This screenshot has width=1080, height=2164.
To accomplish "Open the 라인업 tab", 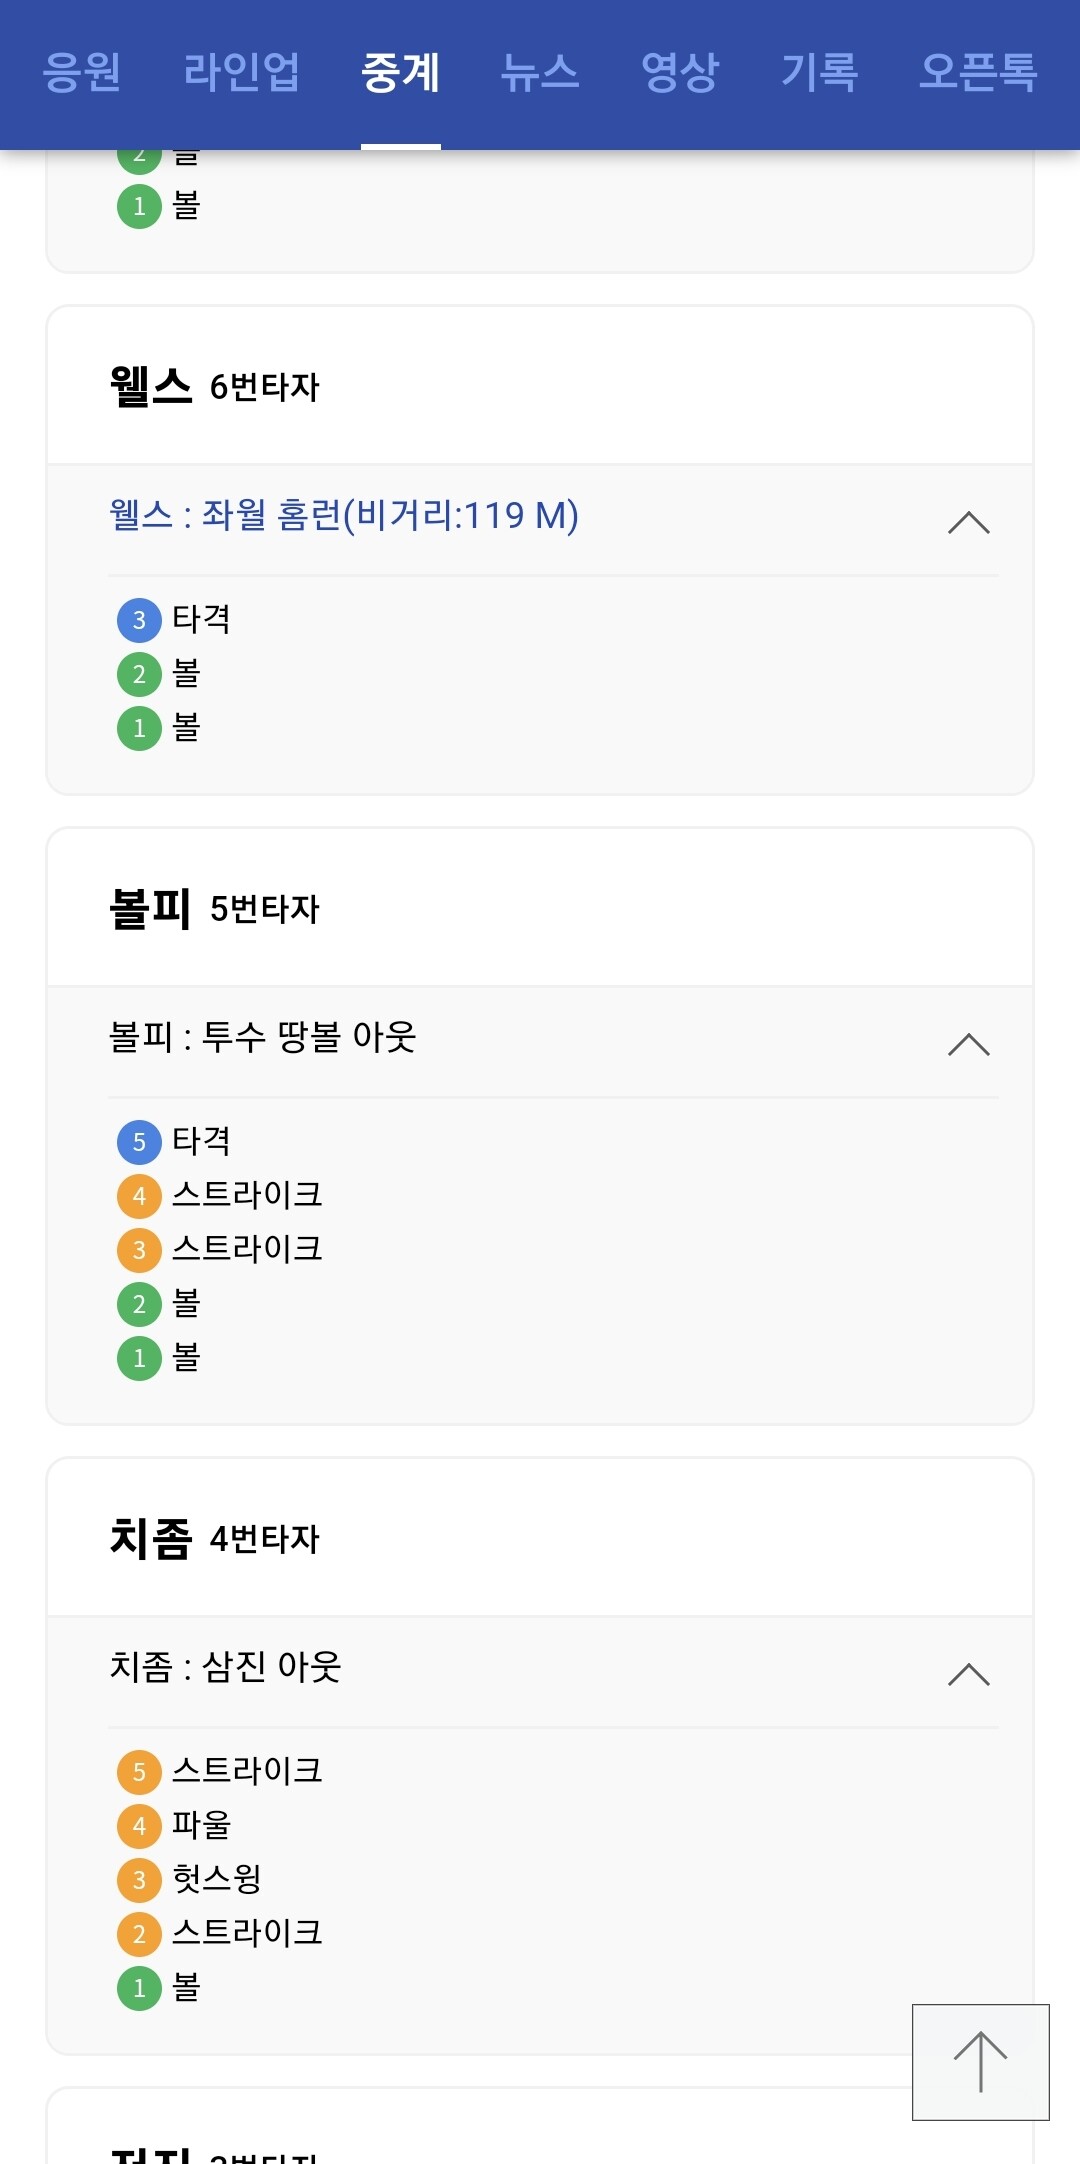I will [241, 72].
